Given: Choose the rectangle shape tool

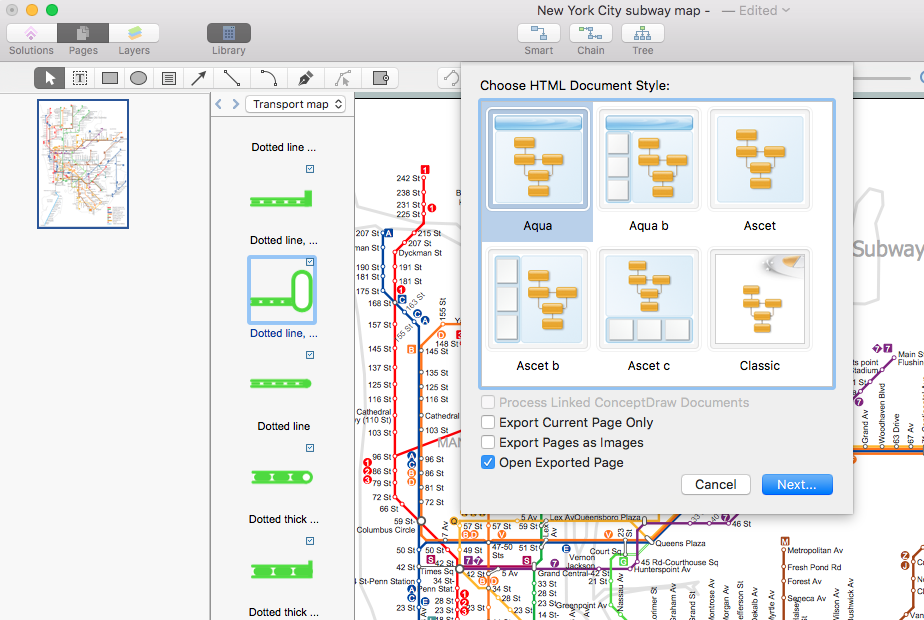Looking at the screenshot, I should tap(110, 78).
